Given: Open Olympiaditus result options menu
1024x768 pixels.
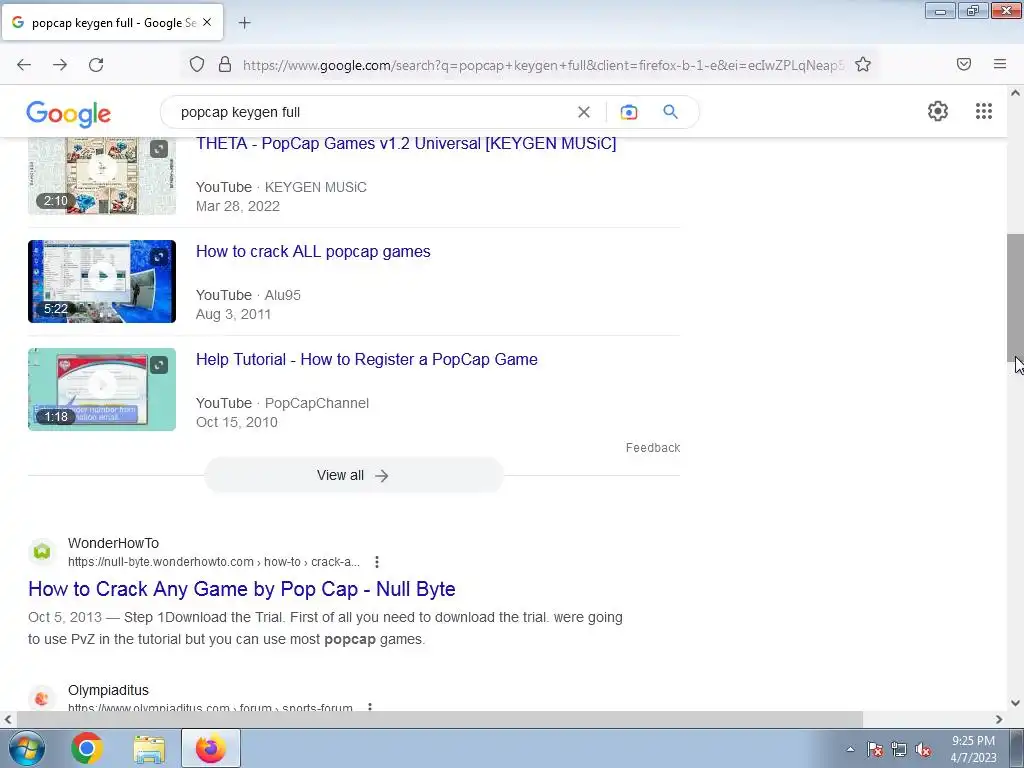Looking at the screenshot, I should pos(370,707).
